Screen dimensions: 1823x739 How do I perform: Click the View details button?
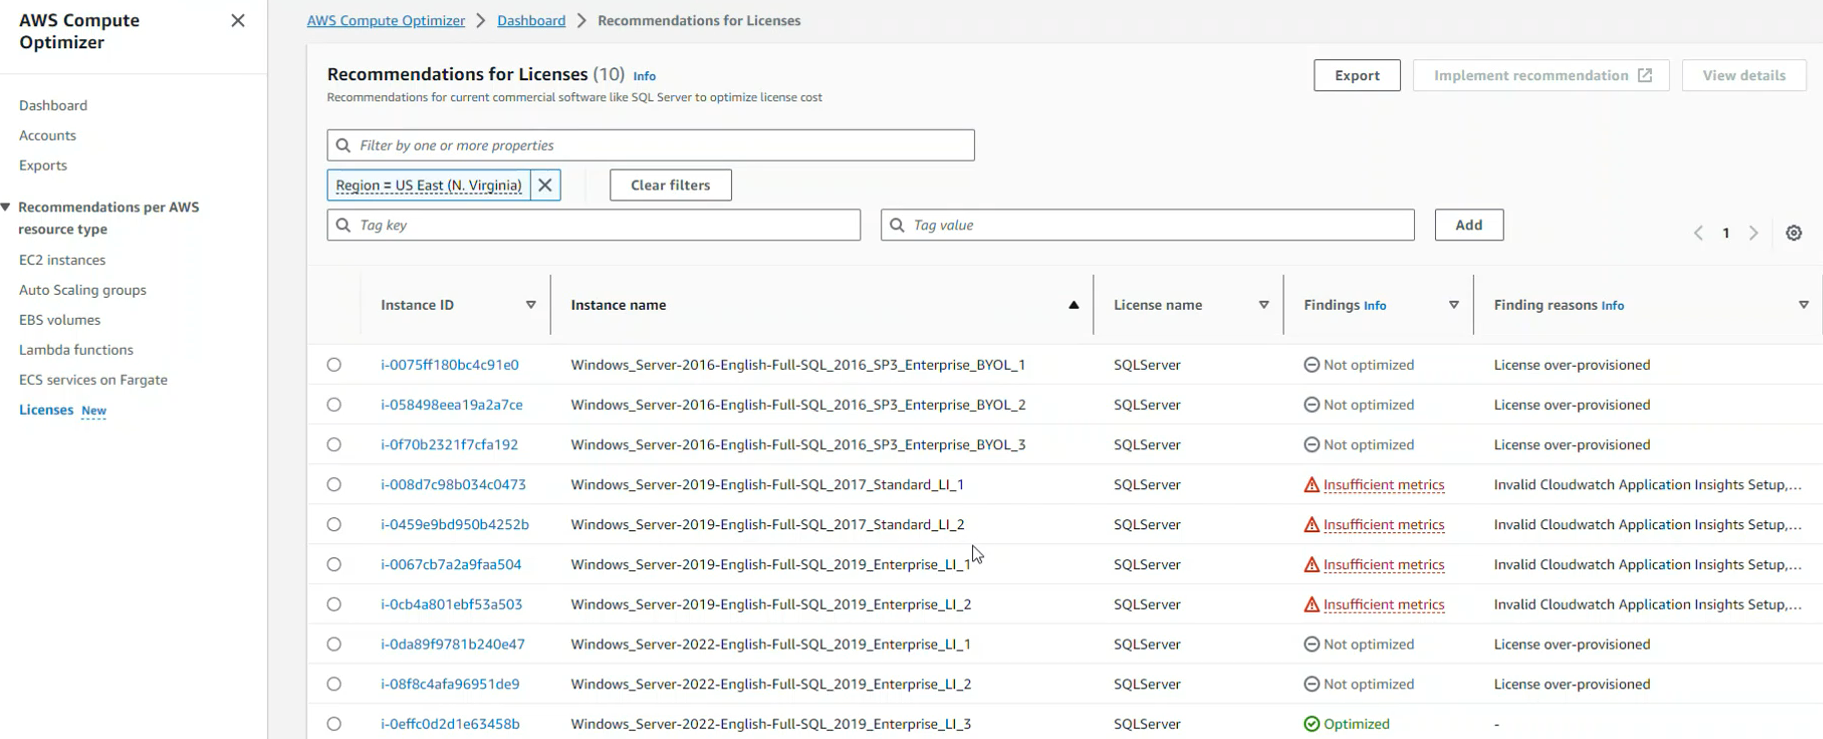pos(1744,75)
